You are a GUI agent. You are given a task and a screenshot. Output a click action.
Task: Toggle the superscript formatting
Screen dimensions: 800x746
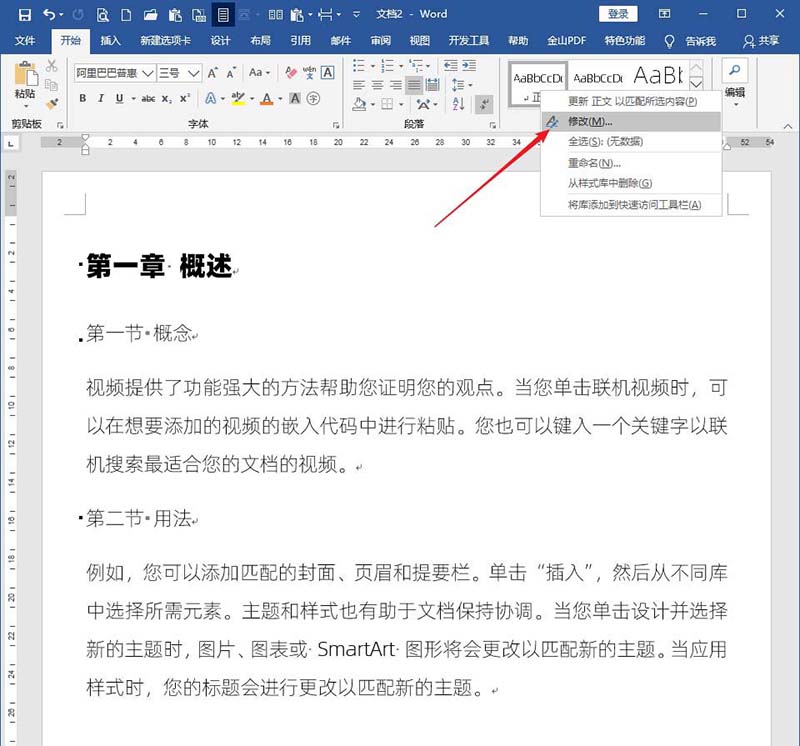click(185, 96)
